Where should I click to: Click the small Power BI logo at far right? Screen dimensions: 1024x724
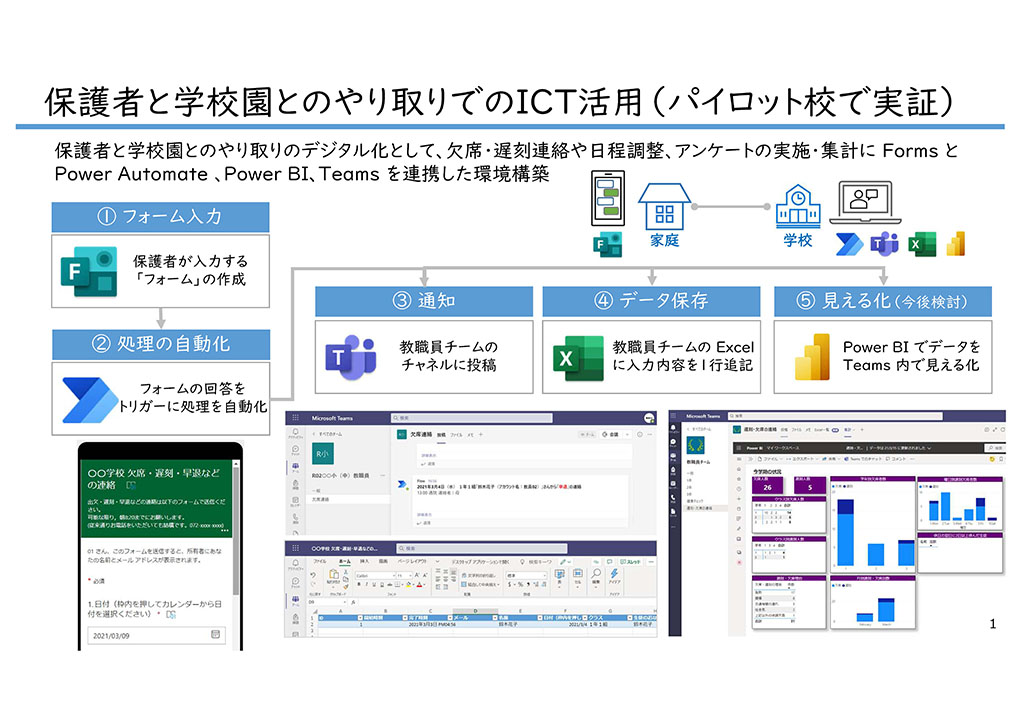pos(955,244)
